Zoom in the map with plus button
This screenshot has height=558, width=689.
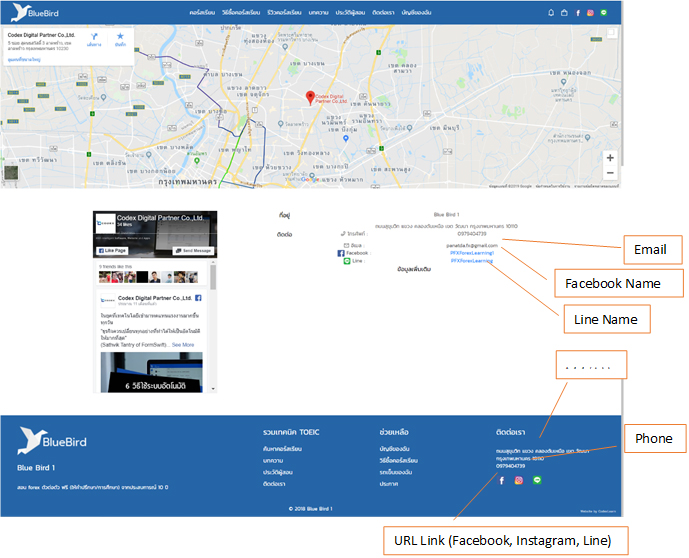point(610,158)
